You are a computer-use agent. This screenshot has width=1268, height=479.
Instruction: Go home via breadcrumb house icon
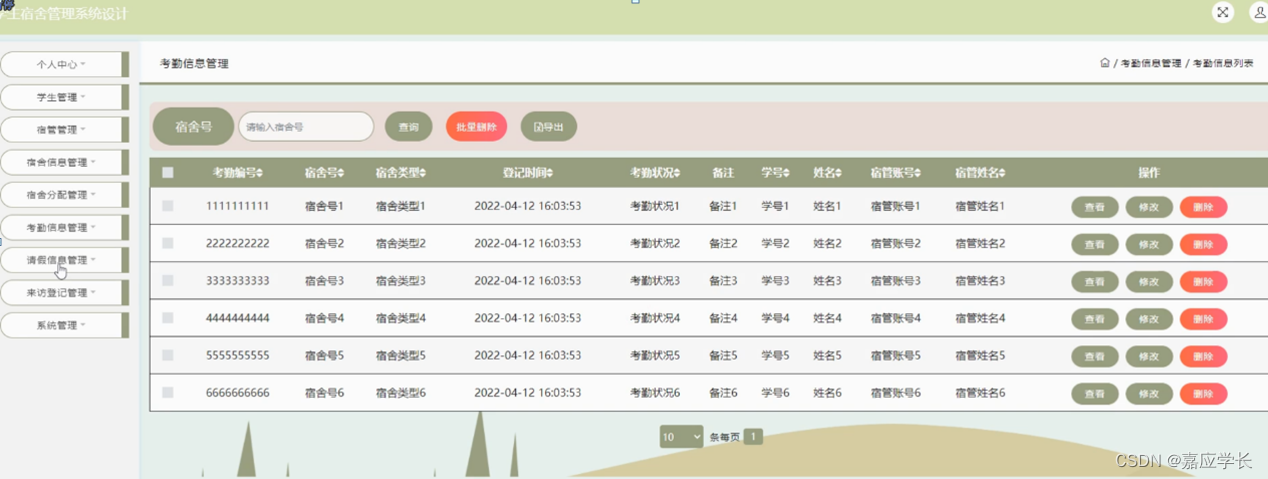tap(1104, 63)
